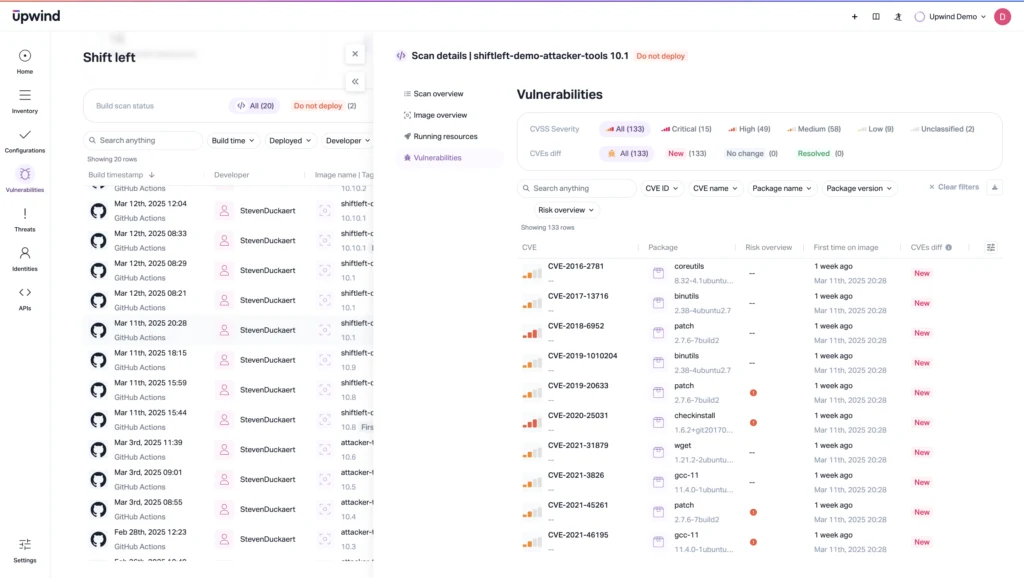Open CVE-2019-1010204 entry
Screen dimensions: 1024x578
tap(582, 356)
